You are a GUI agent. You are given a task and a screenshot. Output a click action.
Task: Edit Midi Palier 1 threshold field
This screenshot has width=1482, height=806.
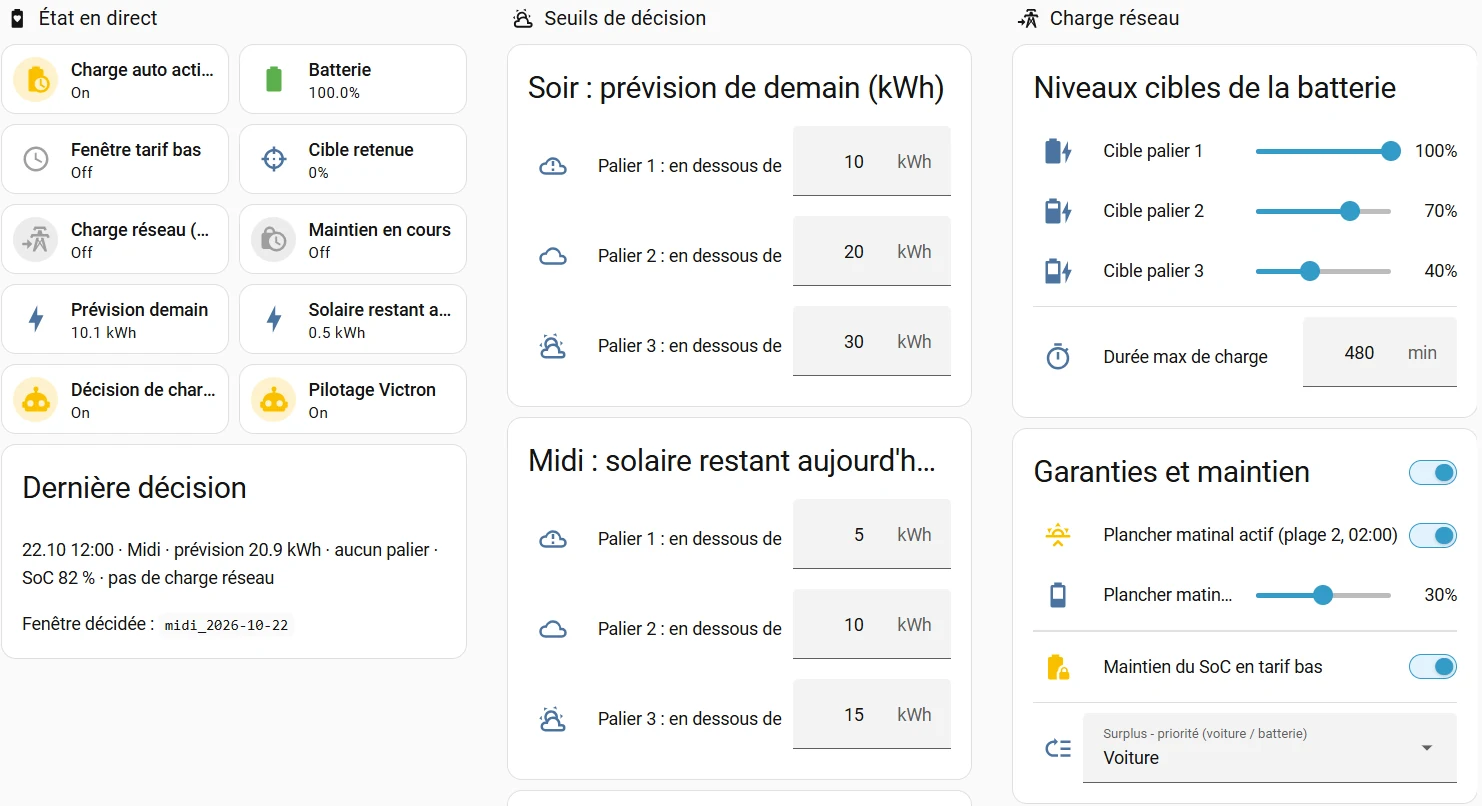(x=872, y=534)
